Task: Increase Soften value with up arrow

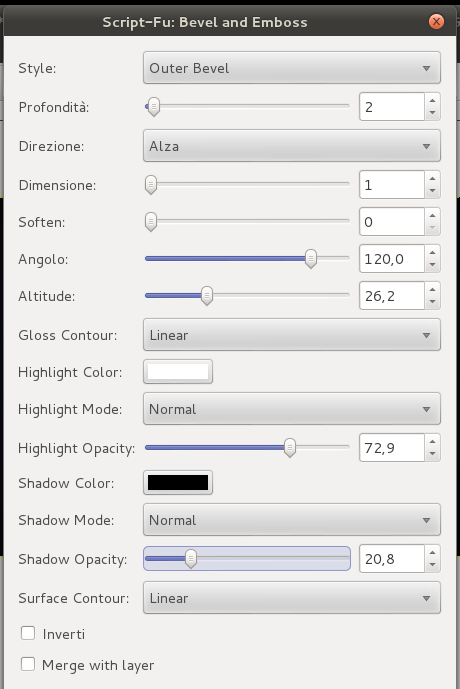Action: pos(432,216)
